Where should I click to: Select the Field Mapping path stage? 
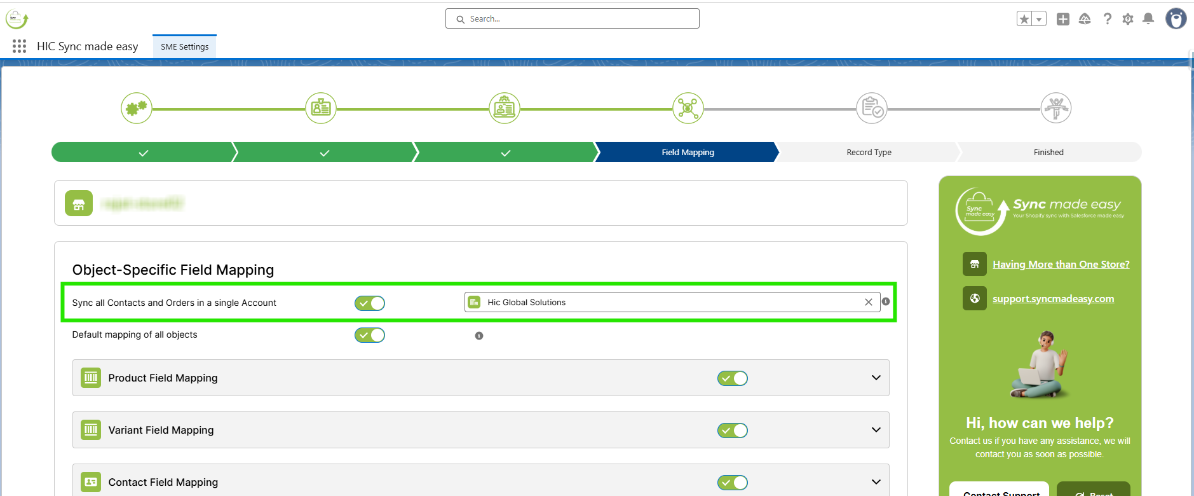(x=687, y=152)
